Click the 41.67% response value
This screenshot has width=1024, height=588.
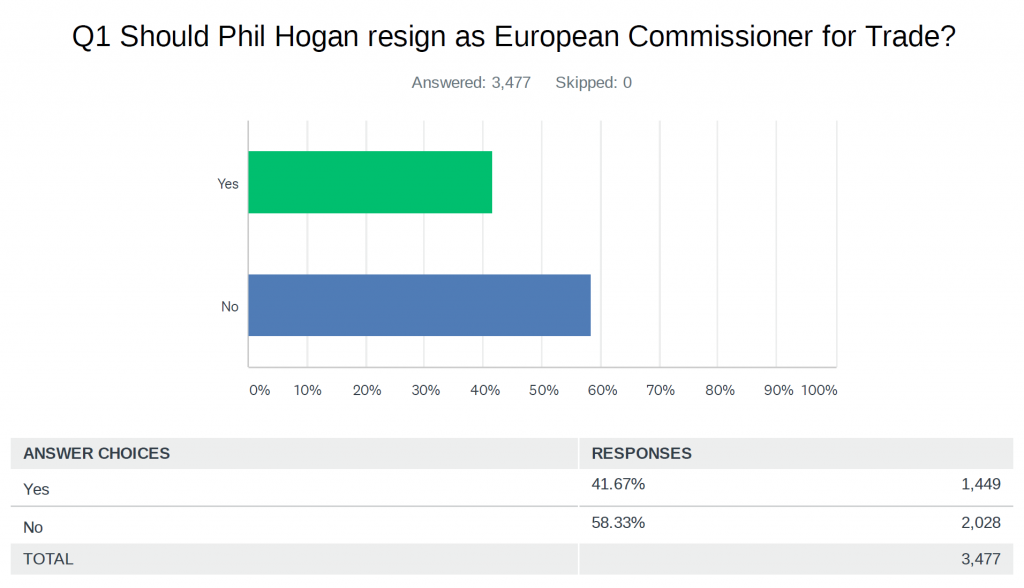618,485
